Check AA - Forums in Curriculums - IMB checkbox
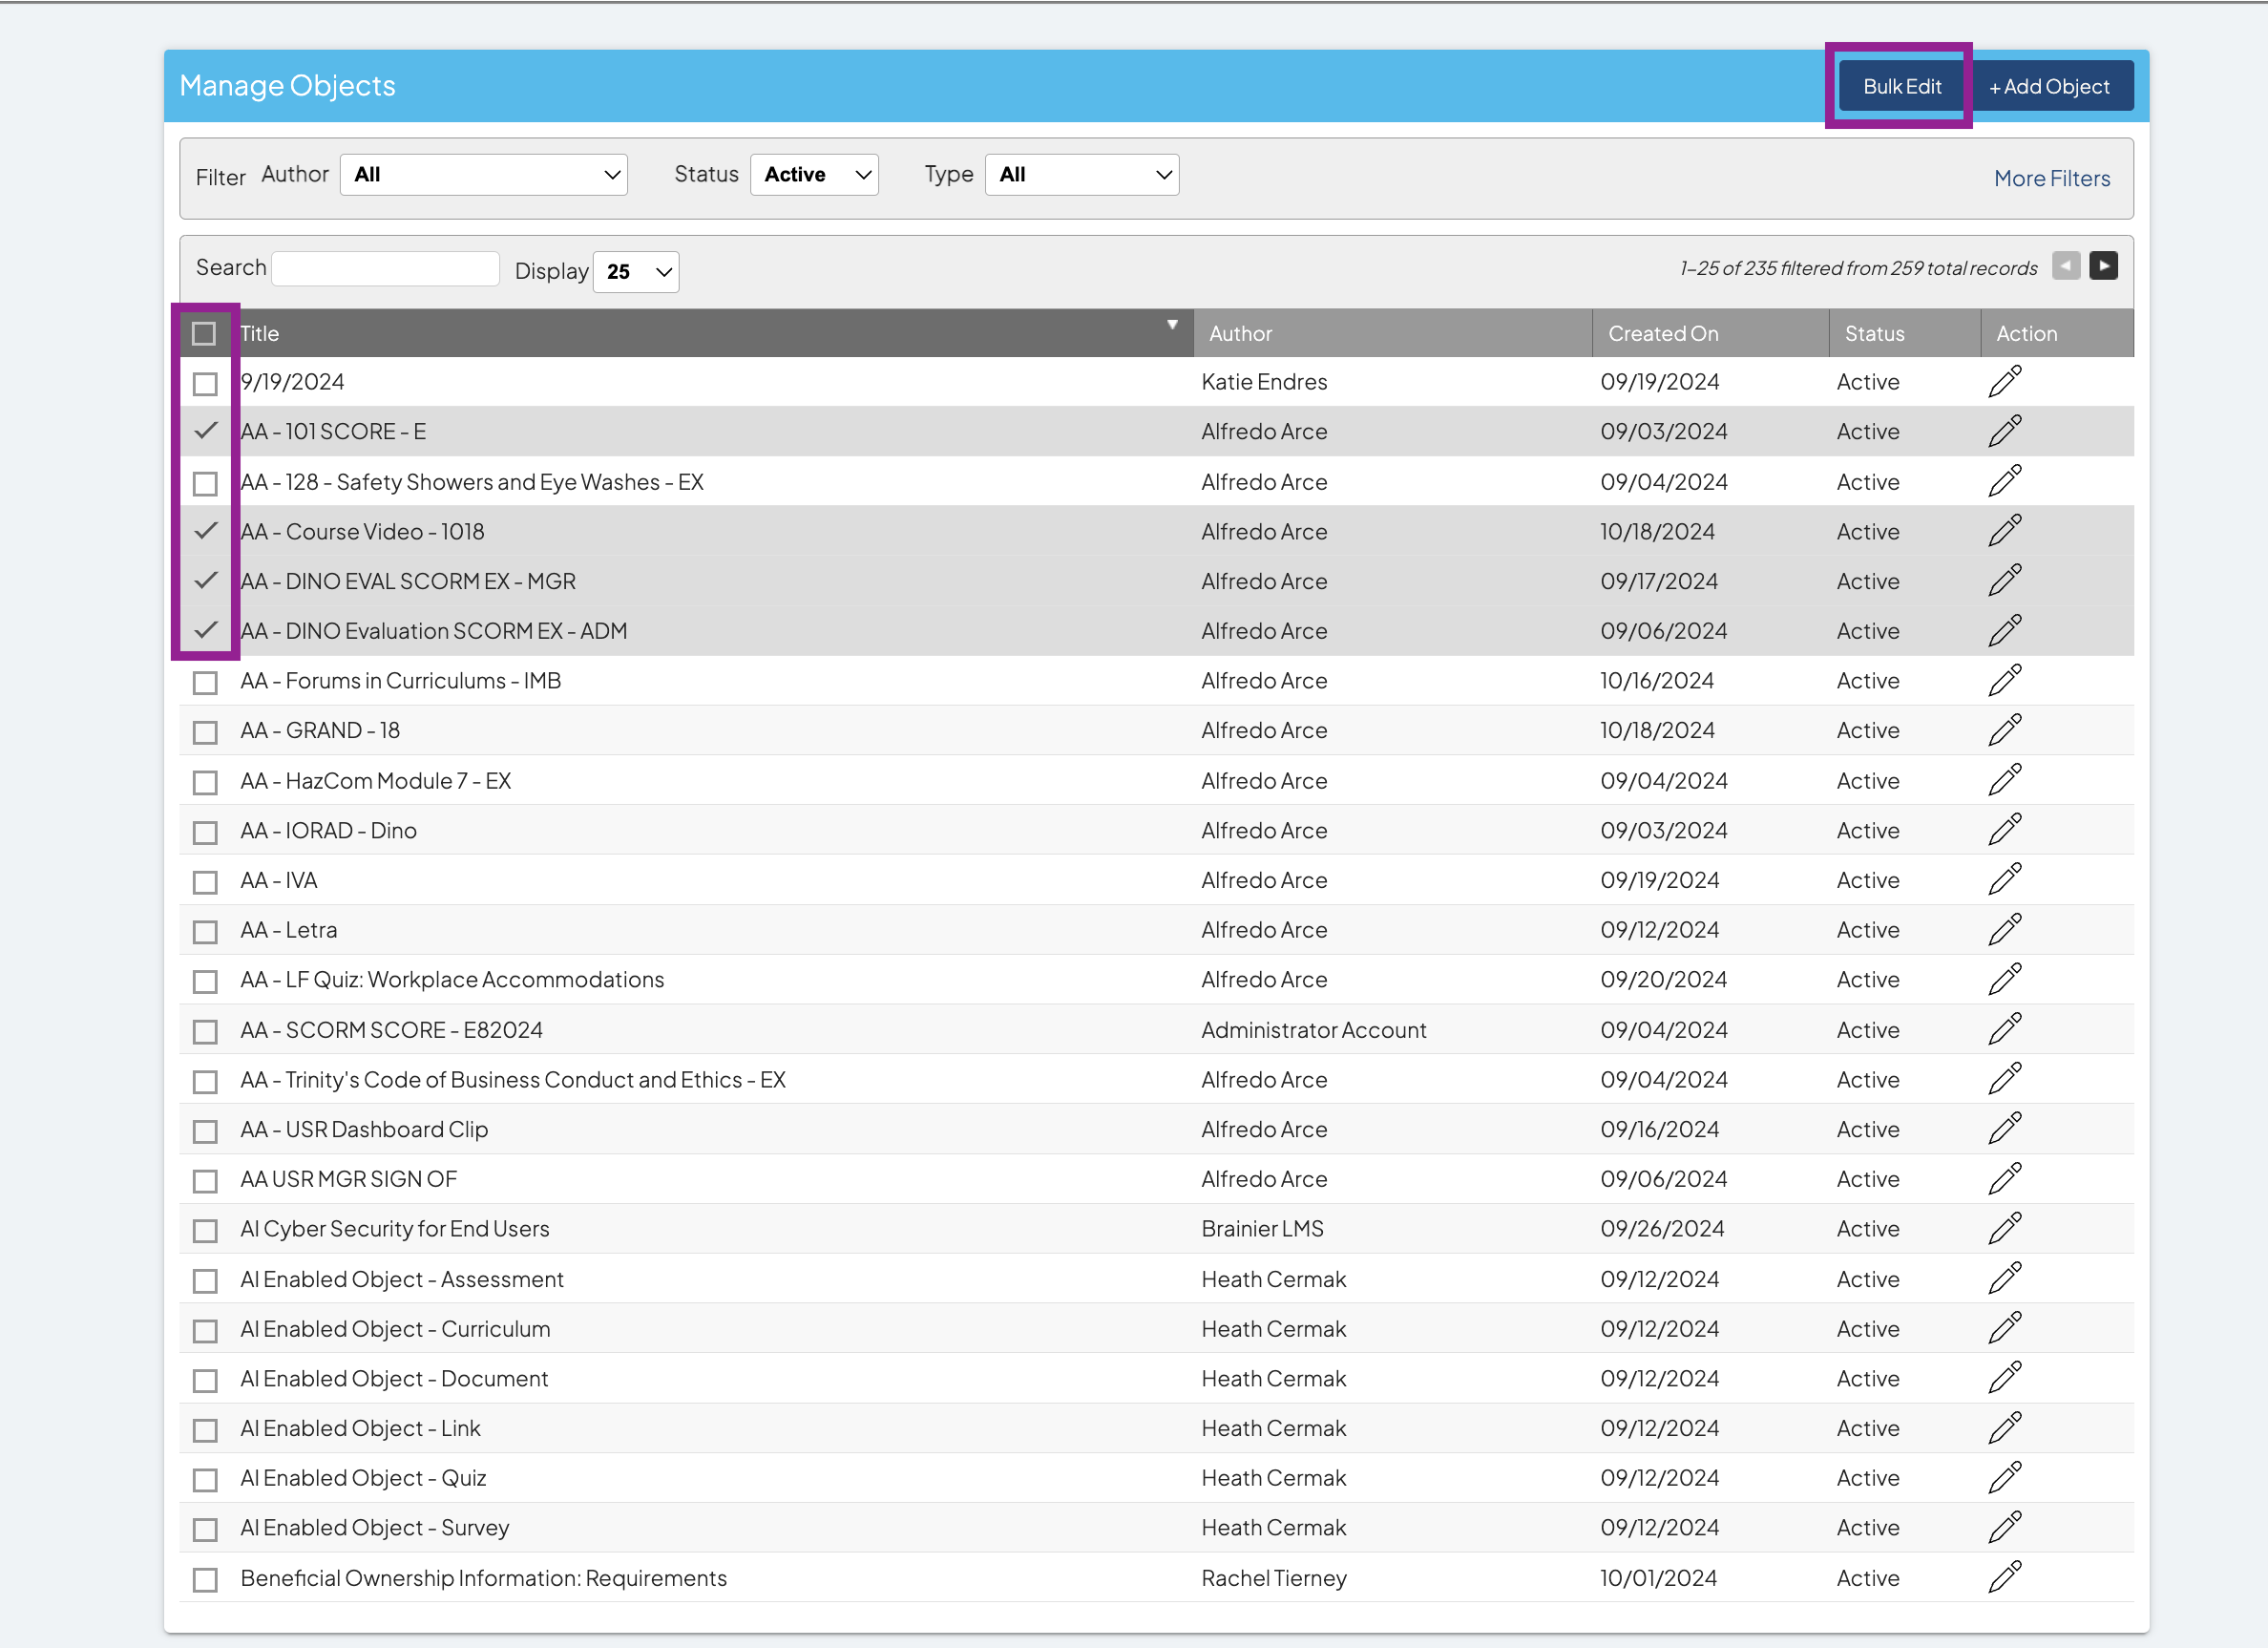Screen dimensions: 2268x1648 205,682
